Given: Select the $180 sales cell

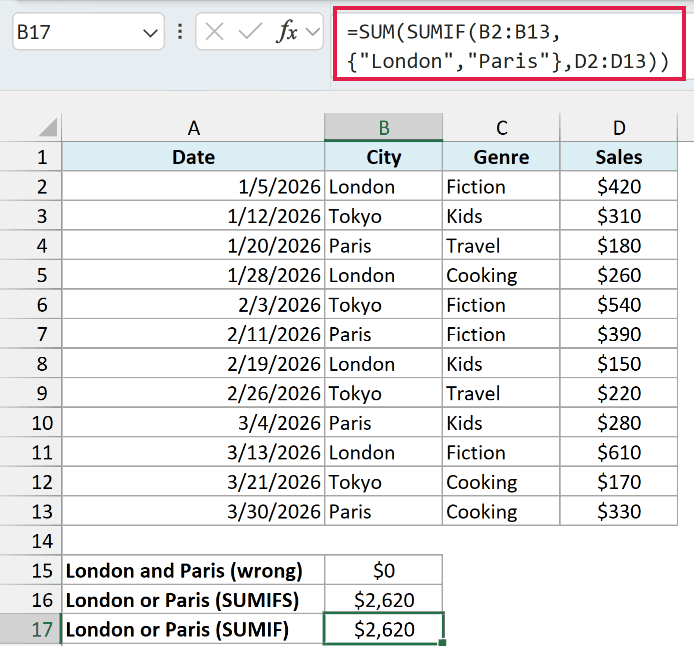Looking at the screenshot, I should click(619, 246).
